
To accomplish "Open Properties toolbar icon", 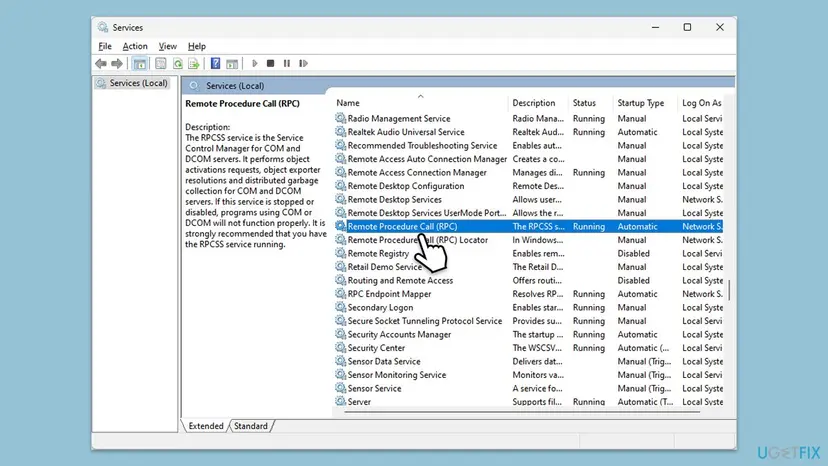I will tap(161, 63).
